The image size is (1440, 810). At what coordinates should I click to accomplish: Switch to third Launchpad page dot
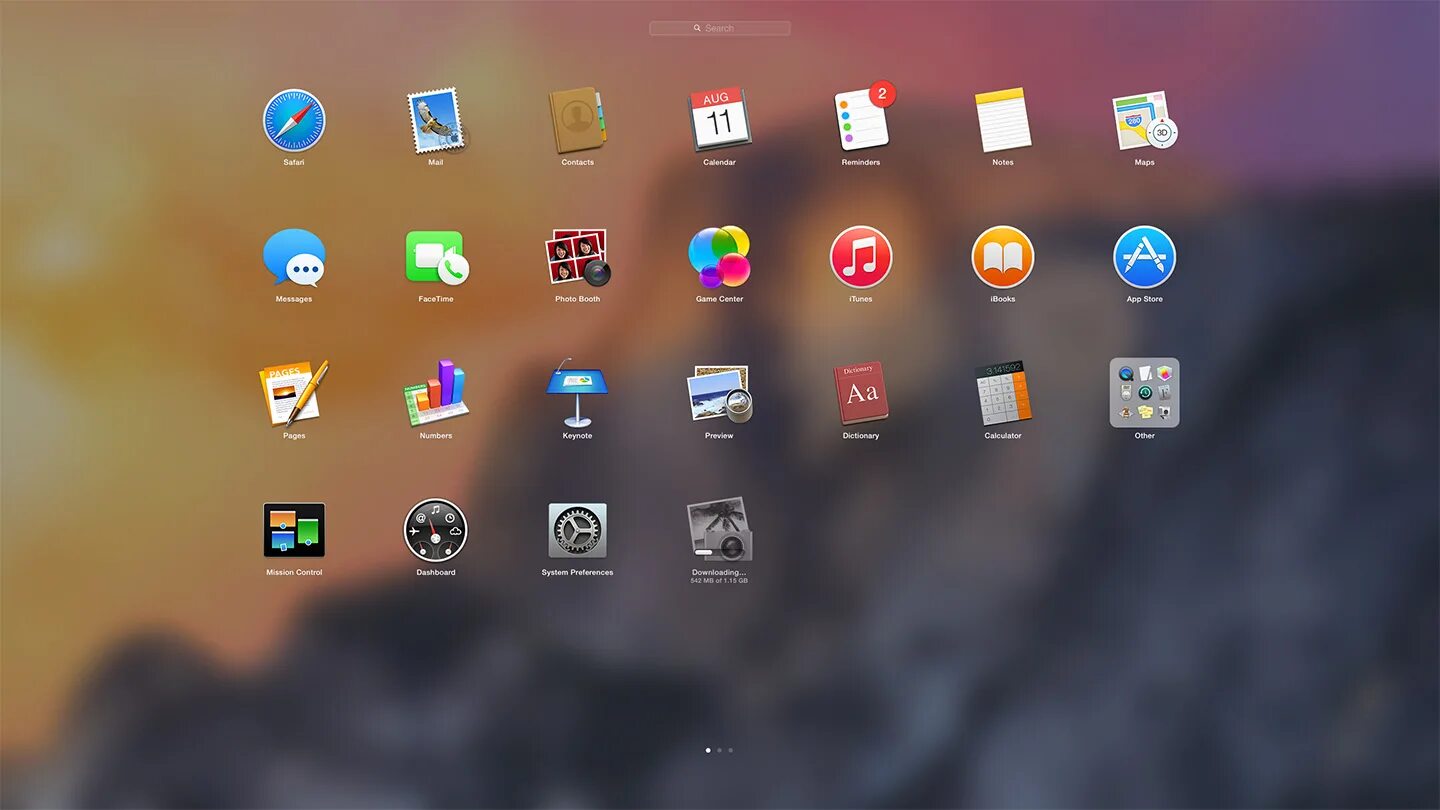[x=730, y=750]
